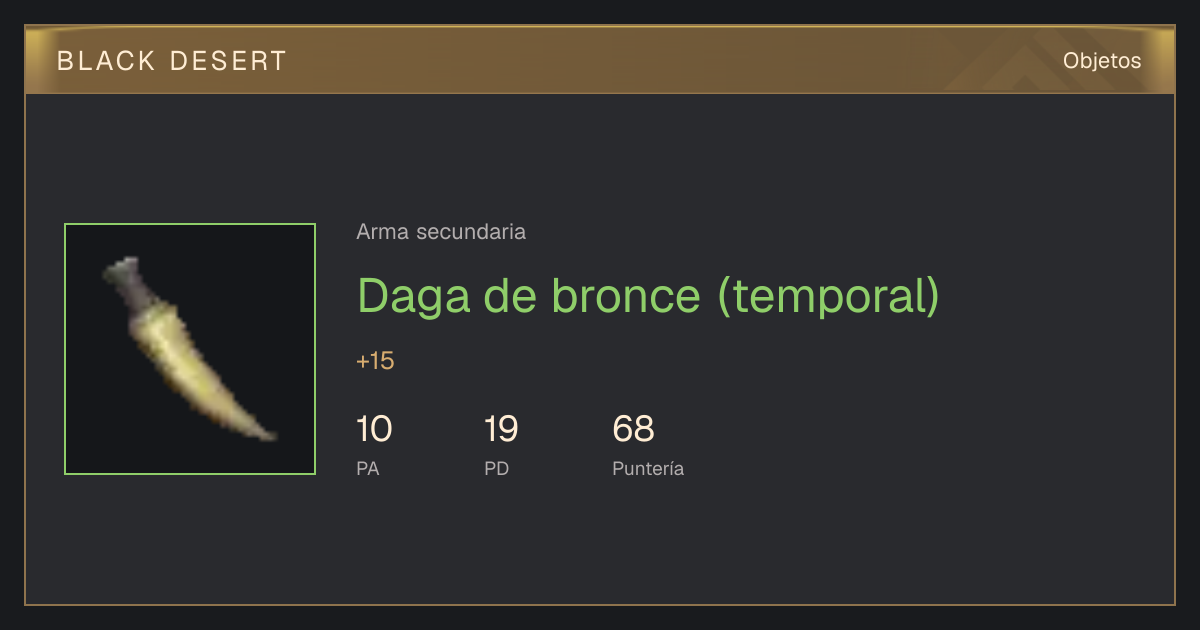Click the PD value 19

pyautogui.click(x=501, y=429)
